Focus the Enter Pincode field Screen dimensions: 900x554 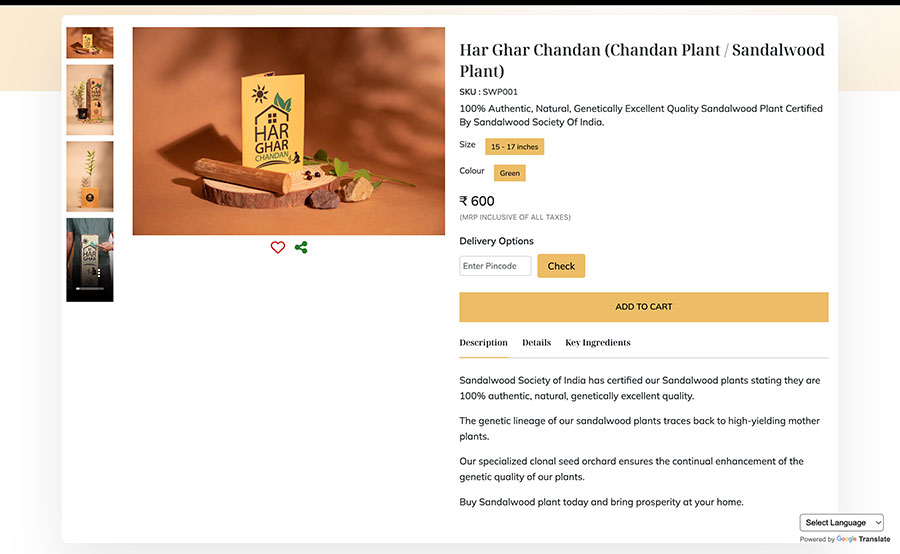pos(495,266)
